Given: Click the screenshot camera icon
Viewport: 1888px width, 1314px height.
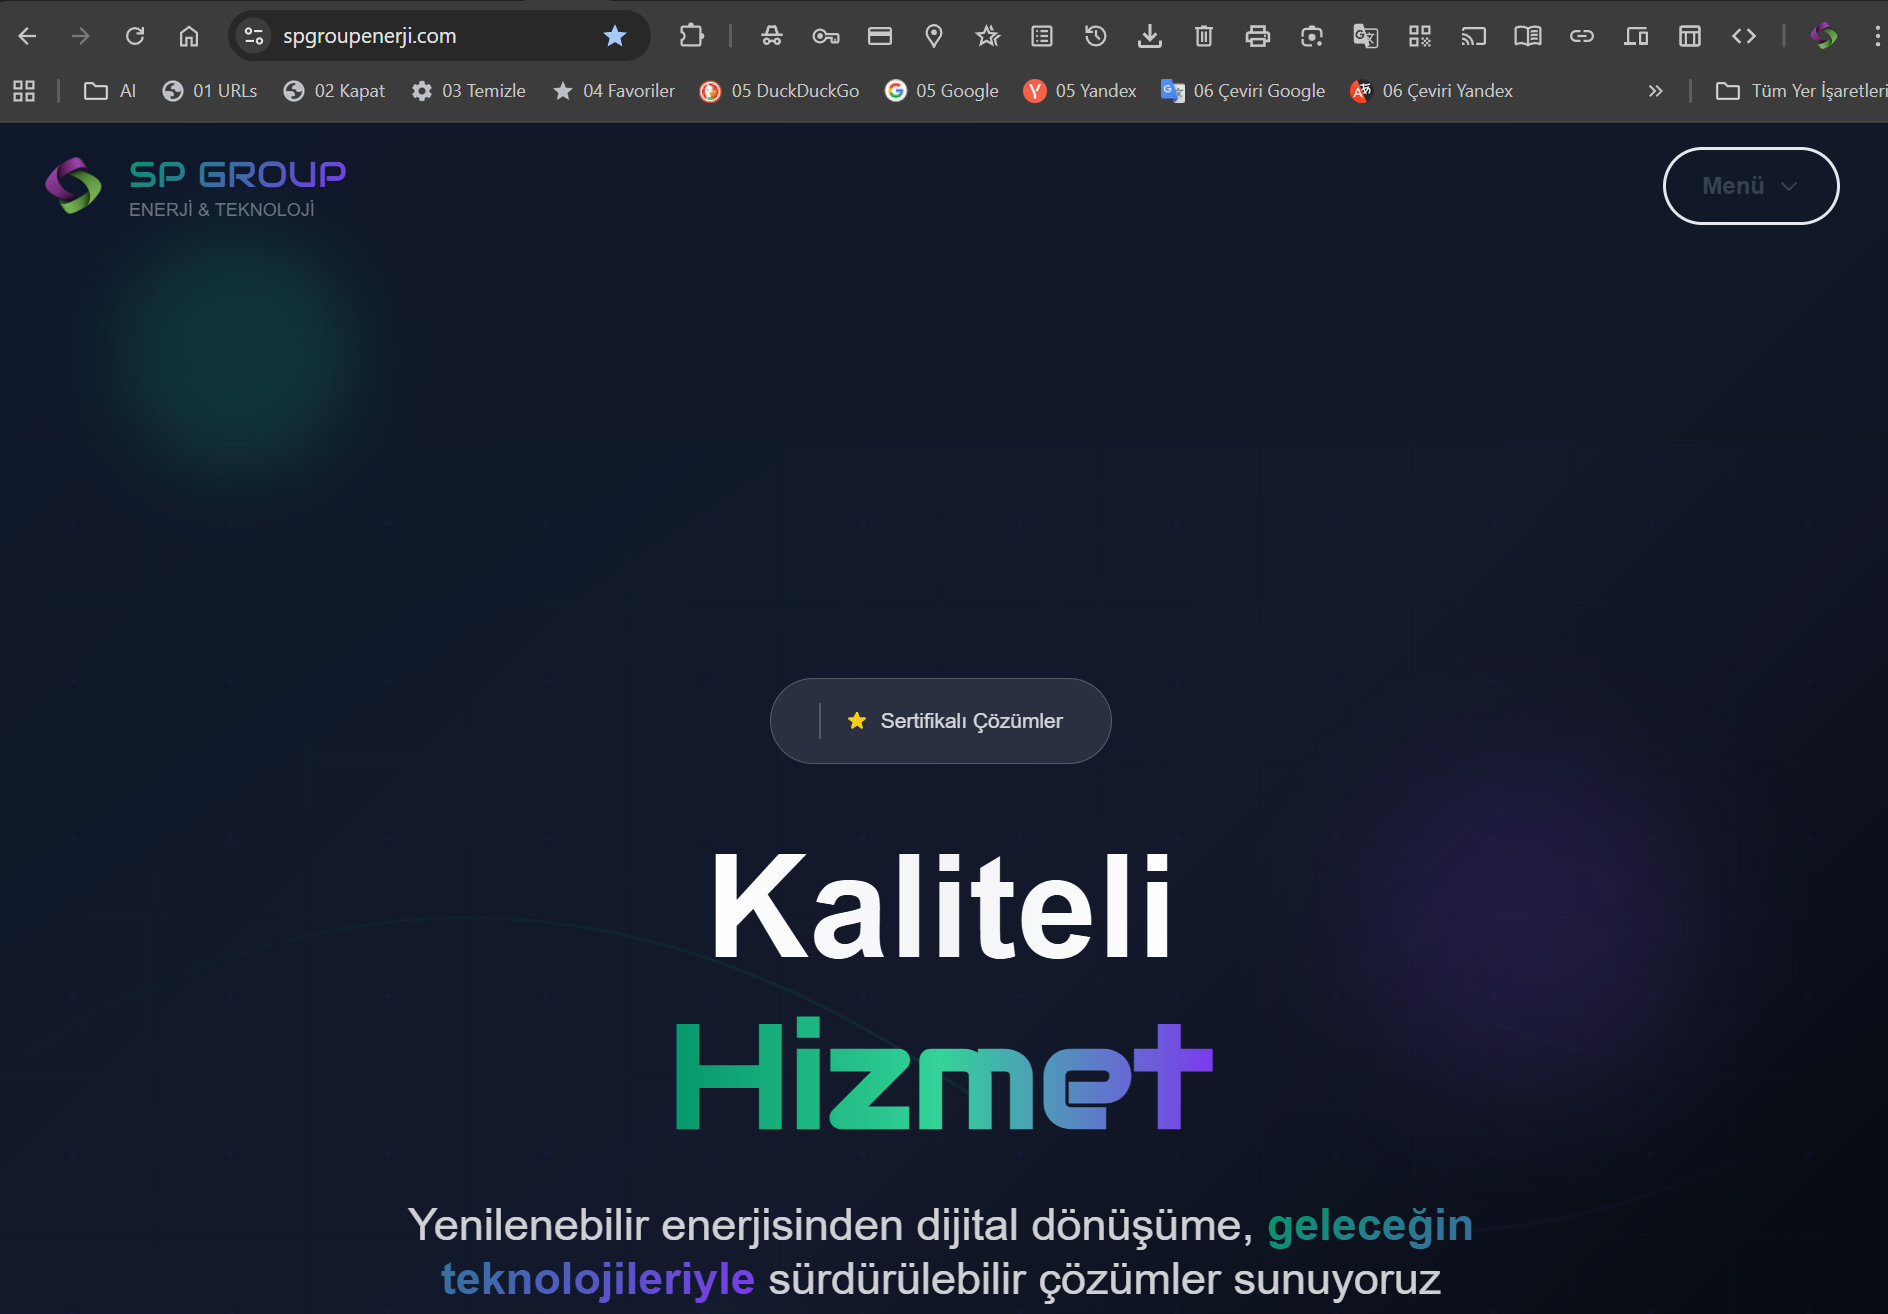Looking at the screenshot, I should click(1310, 35).
